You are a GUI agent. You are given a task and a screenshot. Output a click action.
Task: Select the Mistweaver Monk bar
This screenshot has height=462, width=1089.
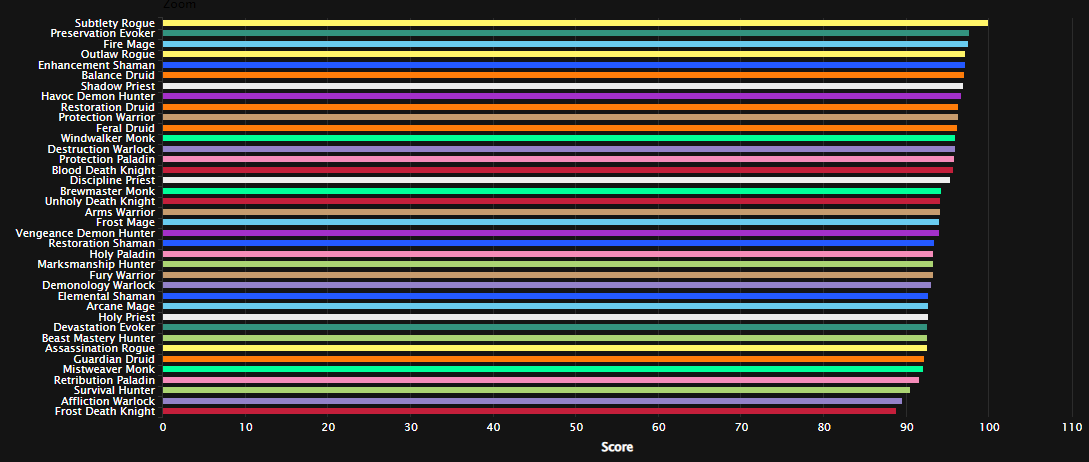click(x=542, y=370)
